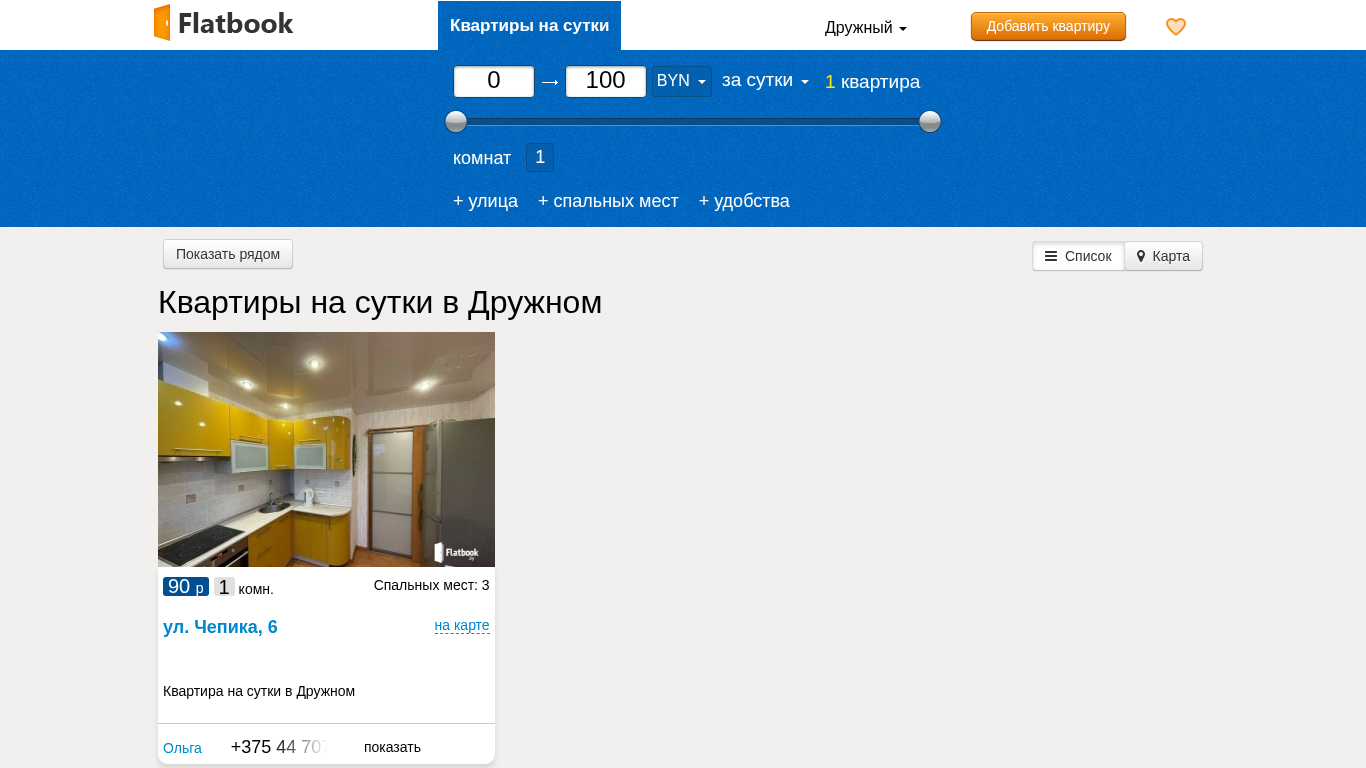This screenshot has width=1366, height=768.
Task: Switch to Список list view
Action: [1078, 256]
